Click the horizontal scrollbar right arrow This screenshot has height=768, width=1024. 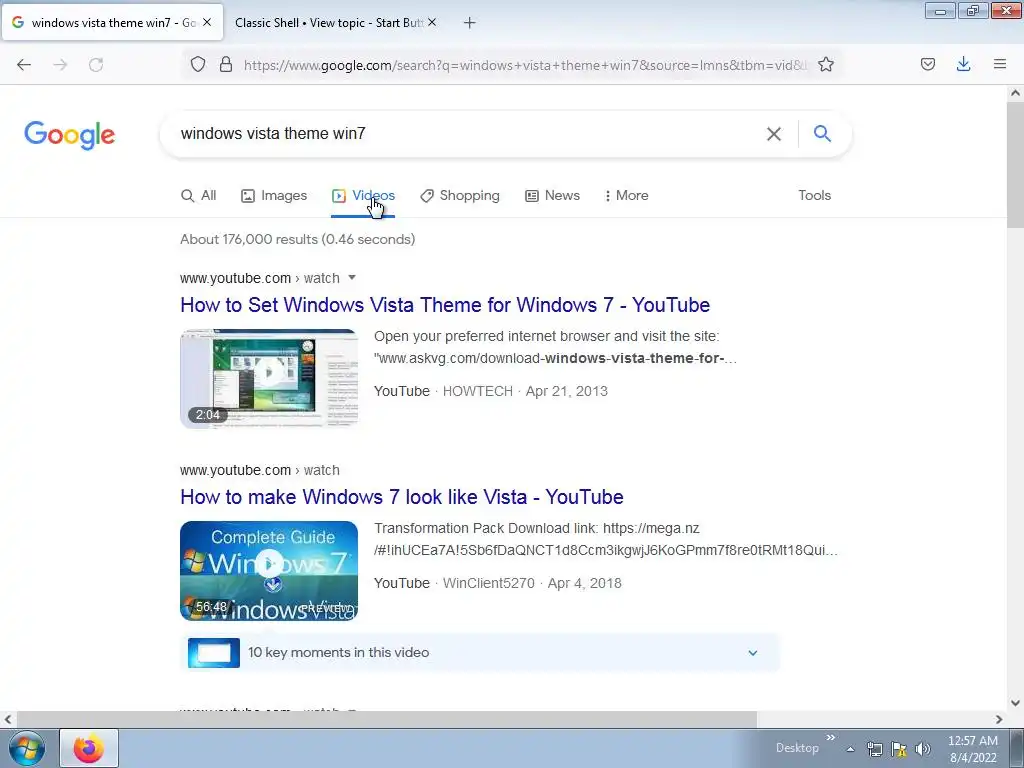[999, 719]
